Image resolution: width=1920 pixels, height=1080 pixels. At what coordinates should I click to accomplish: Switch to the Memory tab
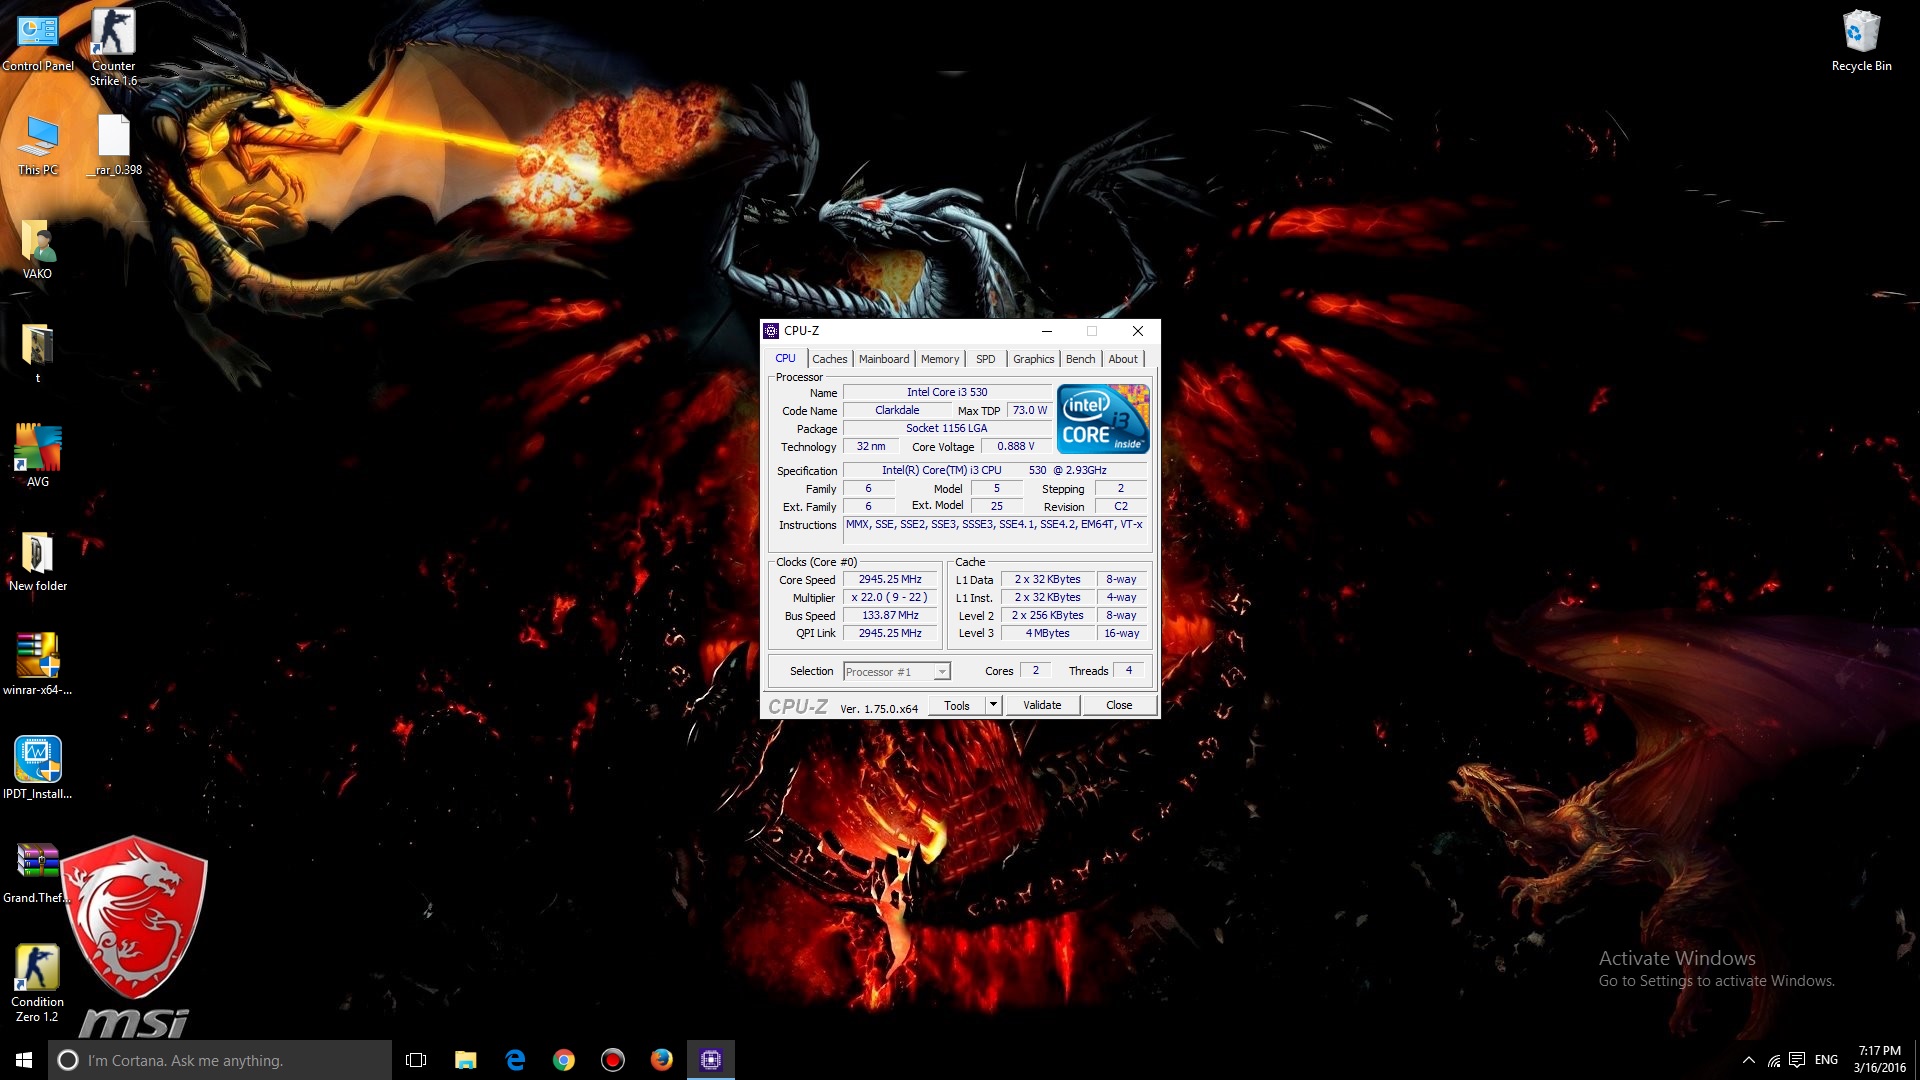pyautogui.click(x=939, y=359)
